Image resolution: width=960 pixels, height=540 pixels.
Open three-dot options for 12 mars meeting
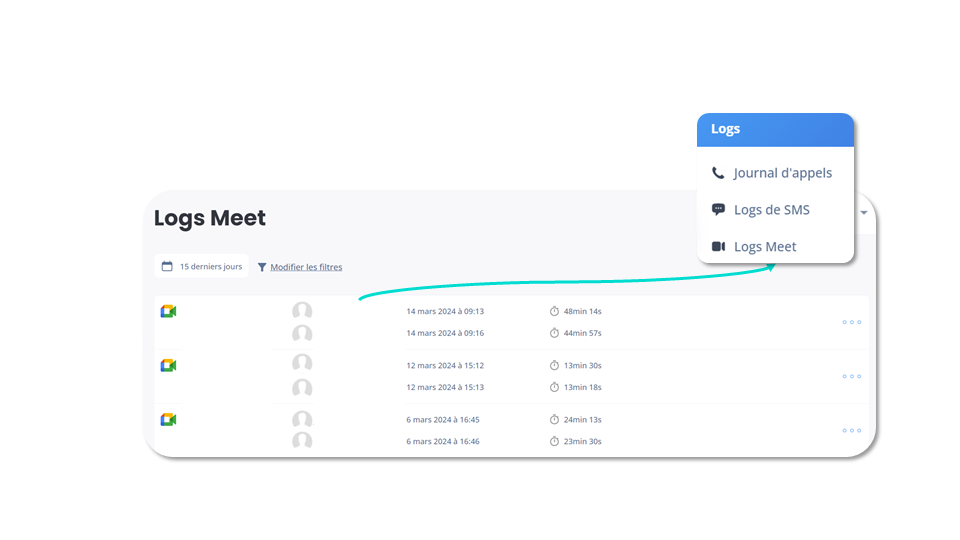[852, 376]
